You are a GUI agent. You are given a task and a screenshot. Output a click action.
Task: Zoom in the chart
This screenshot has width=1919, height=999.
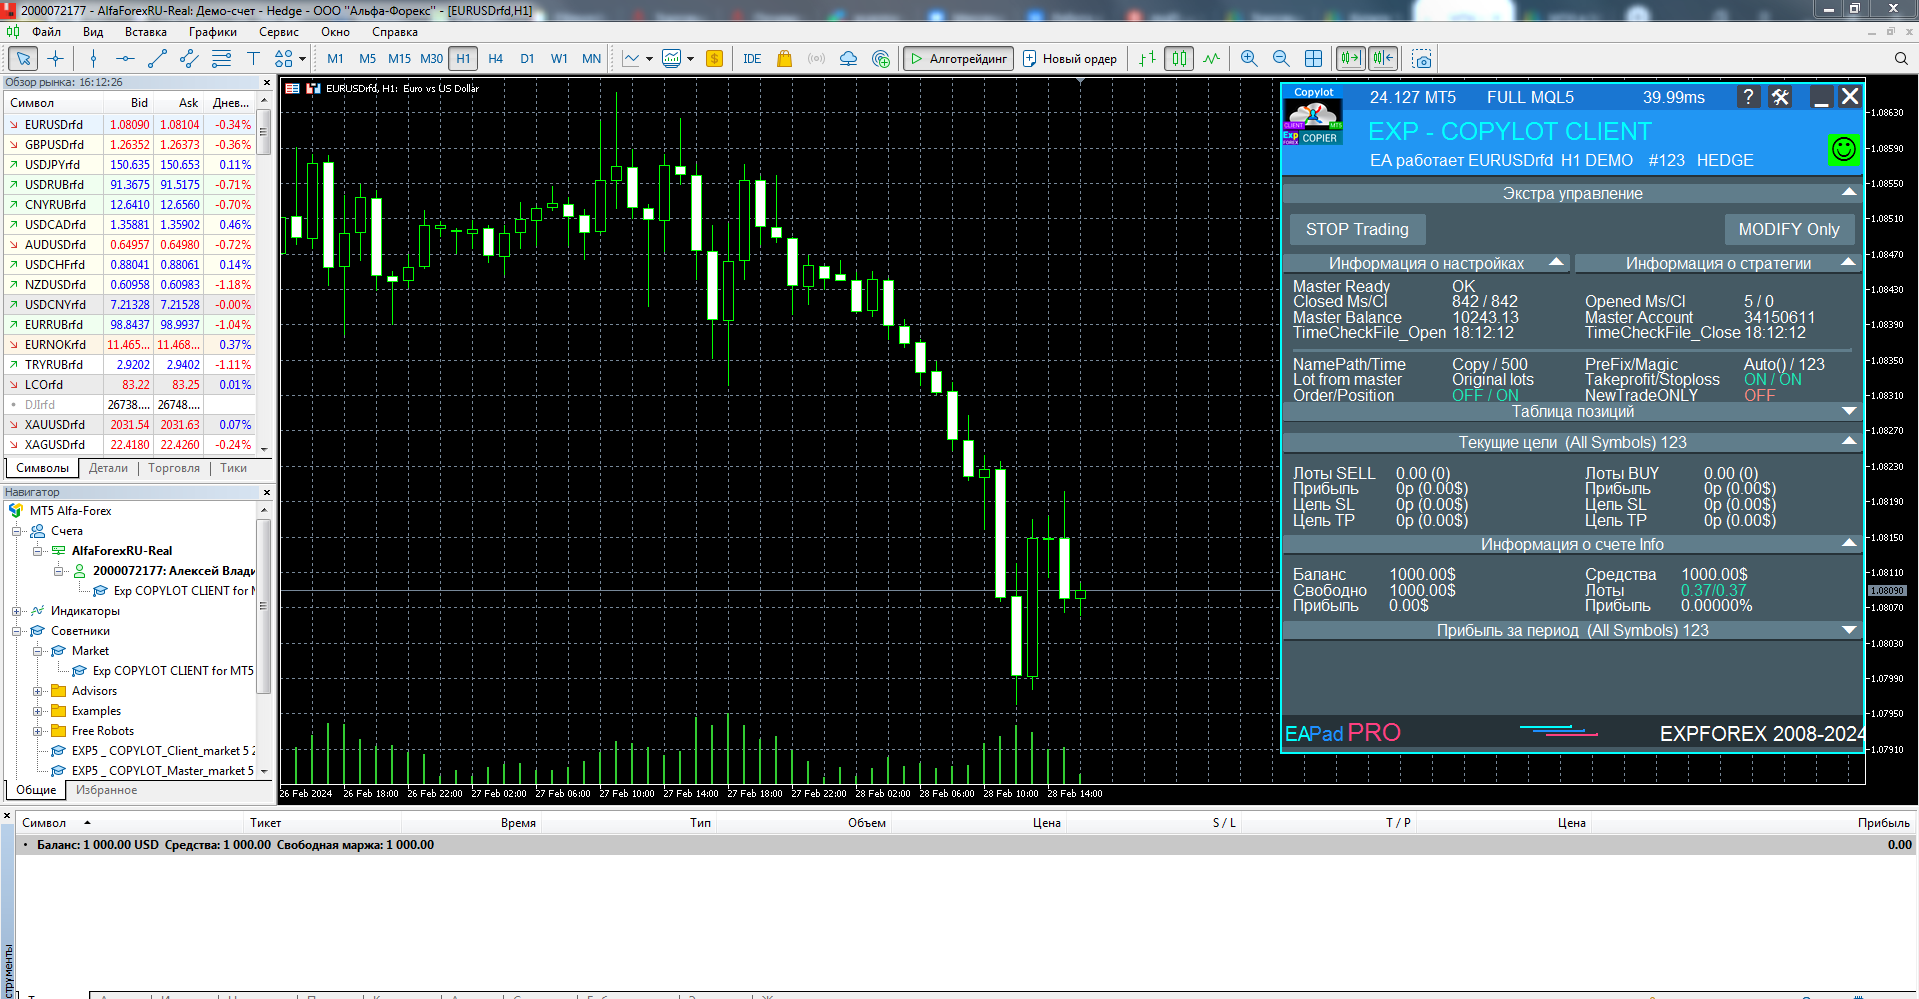1249,59
